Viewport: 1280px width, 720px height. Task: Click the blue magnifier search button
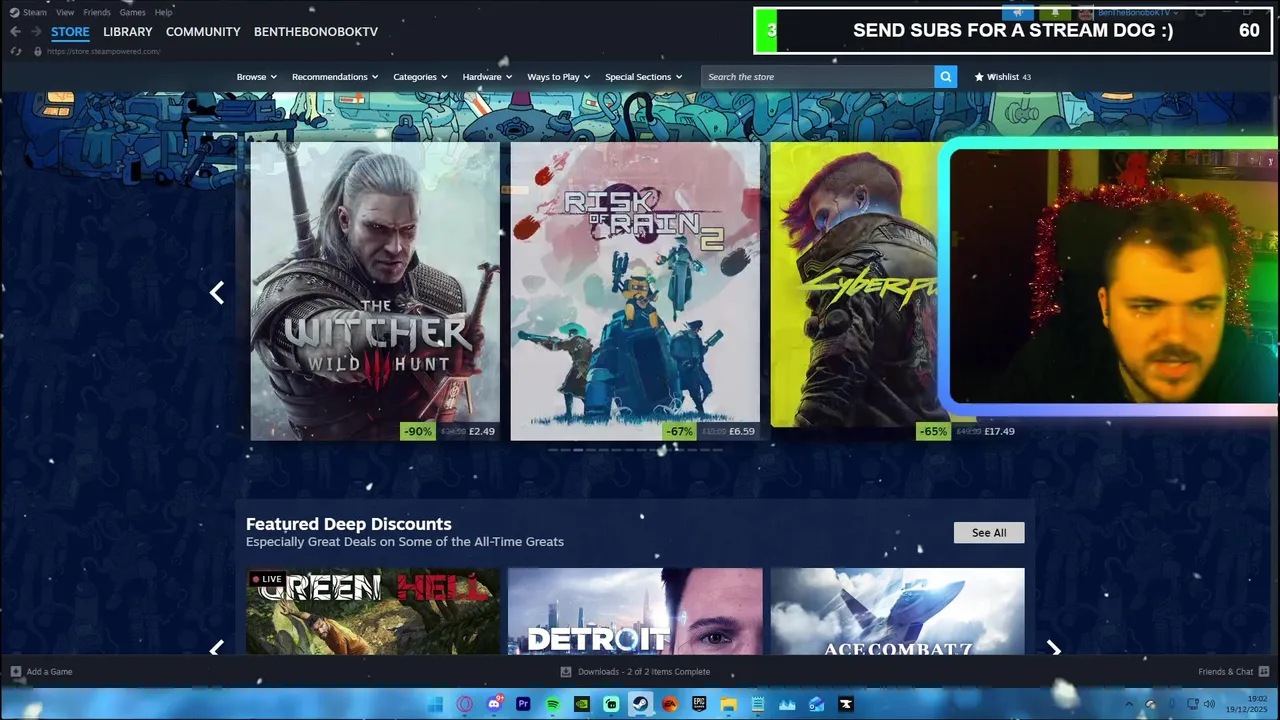(x=945, y=76)
